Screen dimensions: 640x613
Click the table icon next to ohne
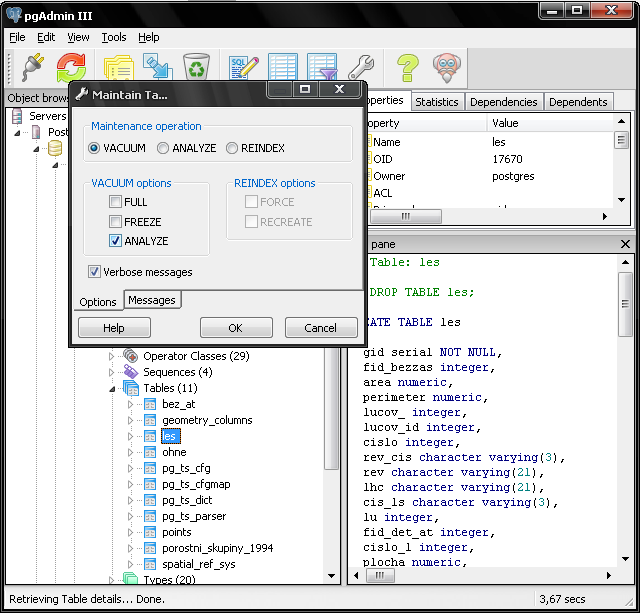coord(150,452)
